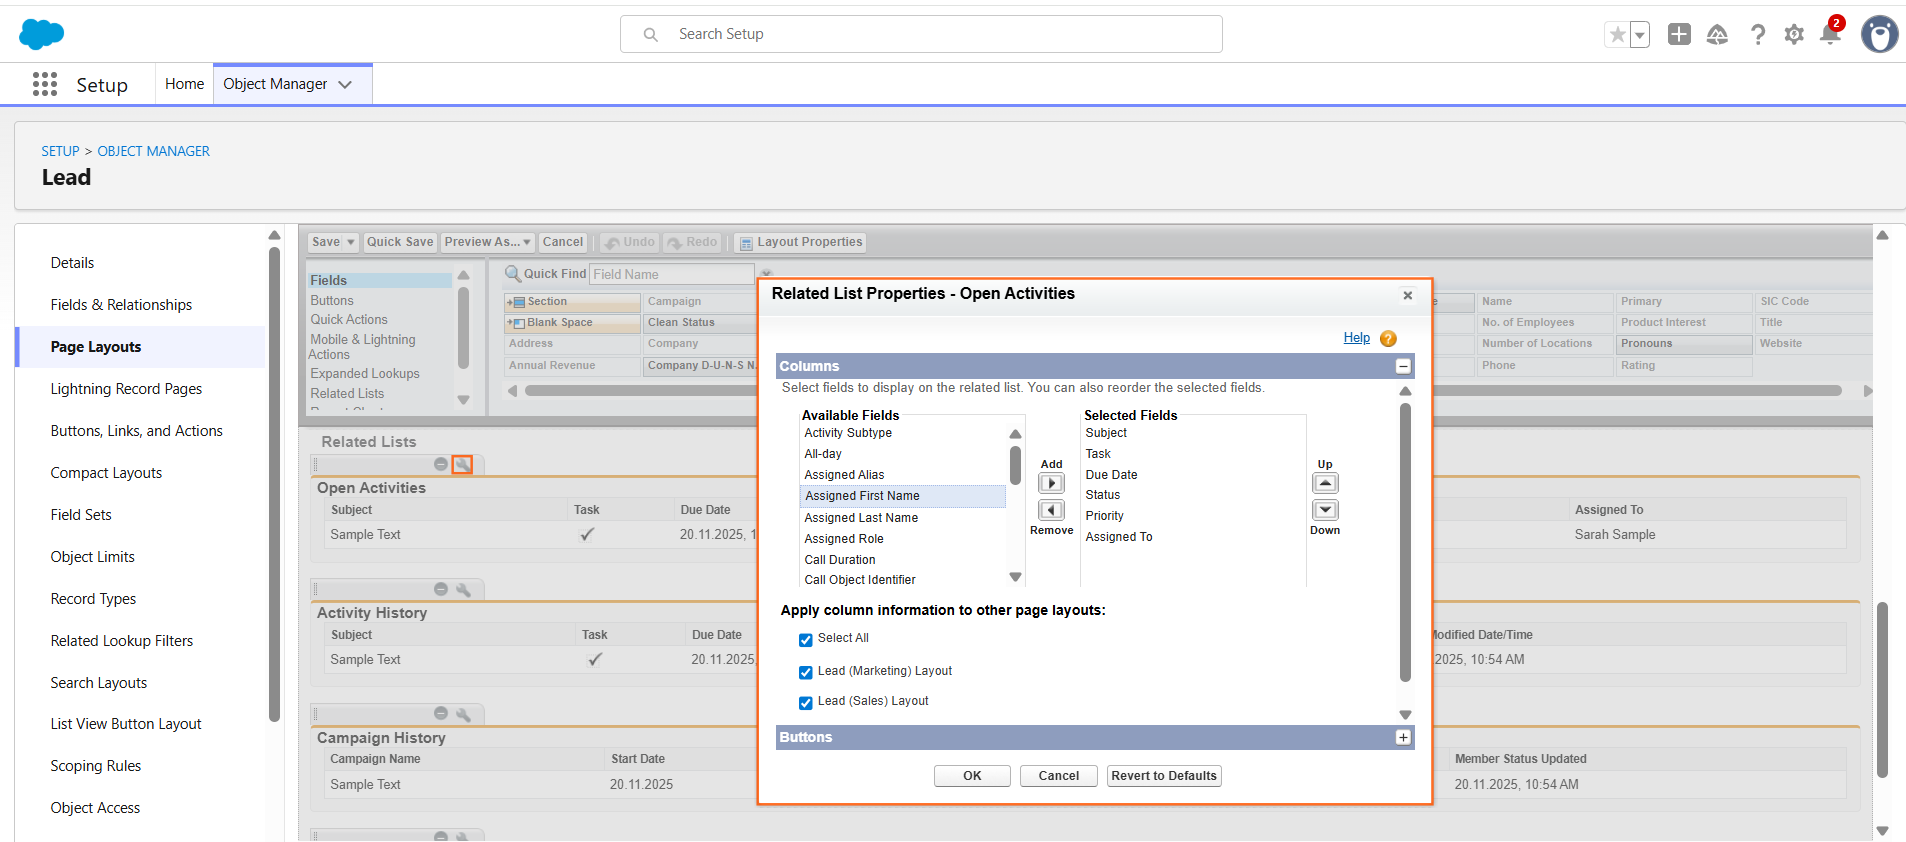Click the Quick Save toolbar button
The height and width of the screenshot is (842, 1906).
[400, 242]
